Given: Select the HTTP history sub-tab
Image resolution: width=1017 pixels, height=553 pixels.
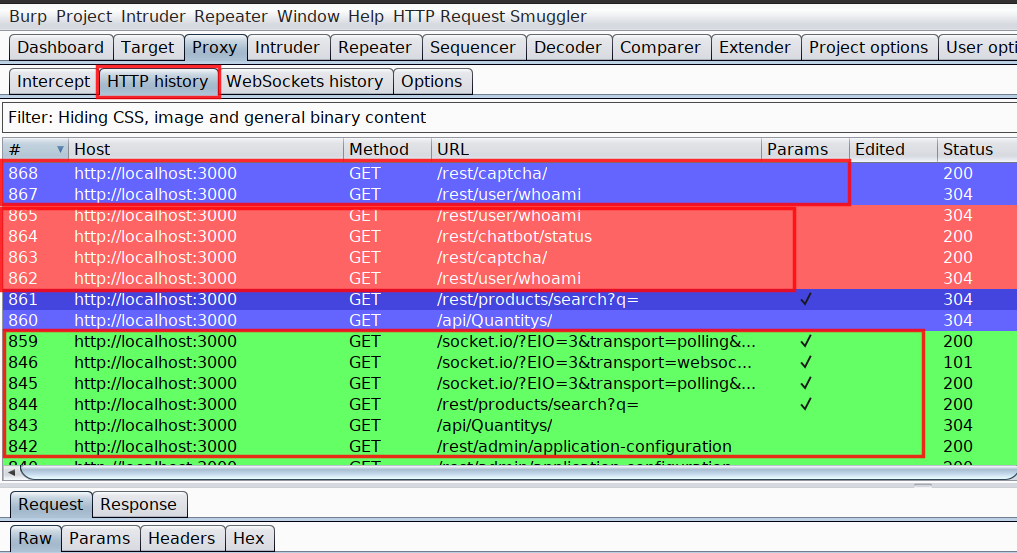Looking at the screenshot, I should 158,82.
